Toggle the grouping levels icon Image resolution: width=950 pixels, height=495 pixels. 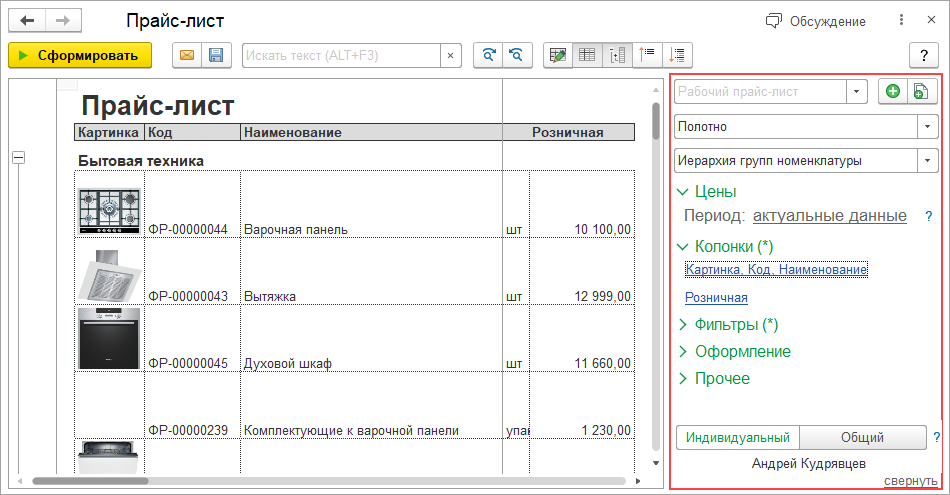pos(617,56)
